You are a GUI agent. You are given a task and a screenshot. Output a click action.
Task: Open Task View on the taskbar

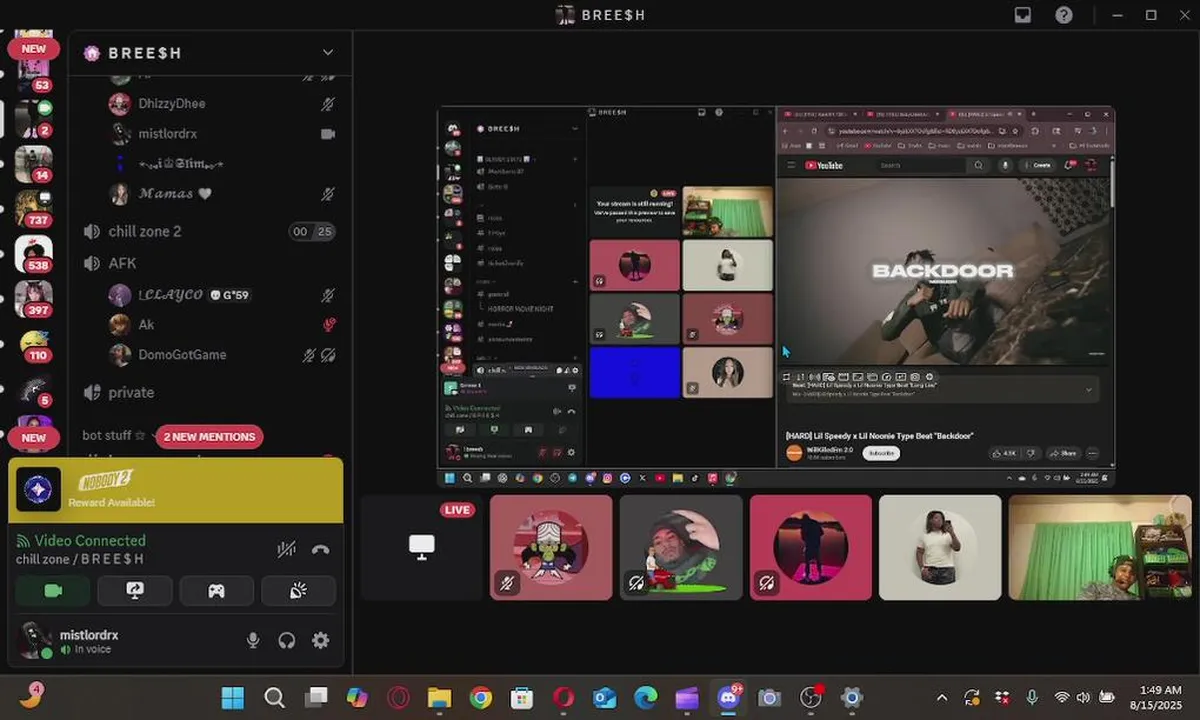[x=316, y=698]
